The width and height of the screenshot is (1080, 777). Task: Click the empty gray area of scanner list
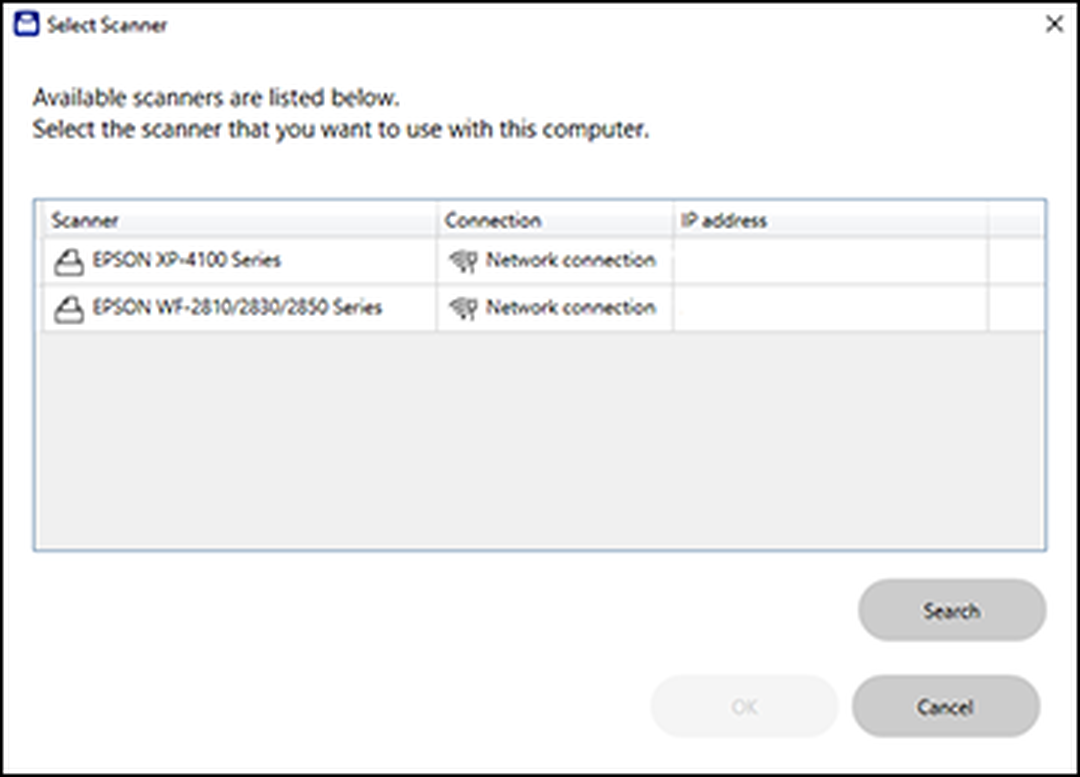tap(540, 439)
